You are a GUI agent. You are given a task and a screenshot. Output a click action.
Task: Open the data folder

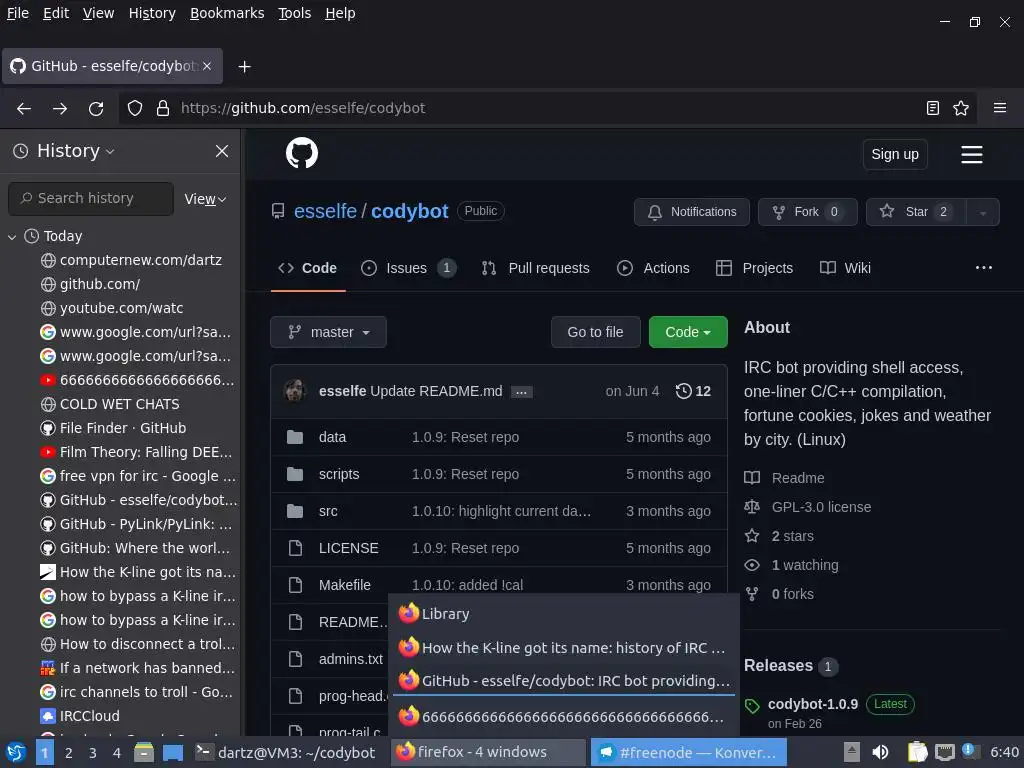pos(332,438)
